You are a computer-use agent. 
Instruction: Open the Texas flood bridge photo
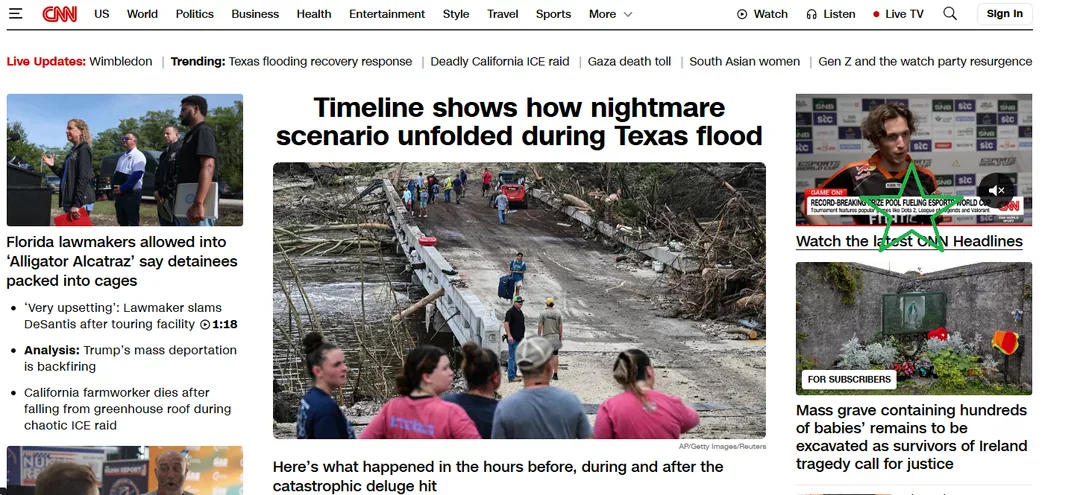(519, 300)
